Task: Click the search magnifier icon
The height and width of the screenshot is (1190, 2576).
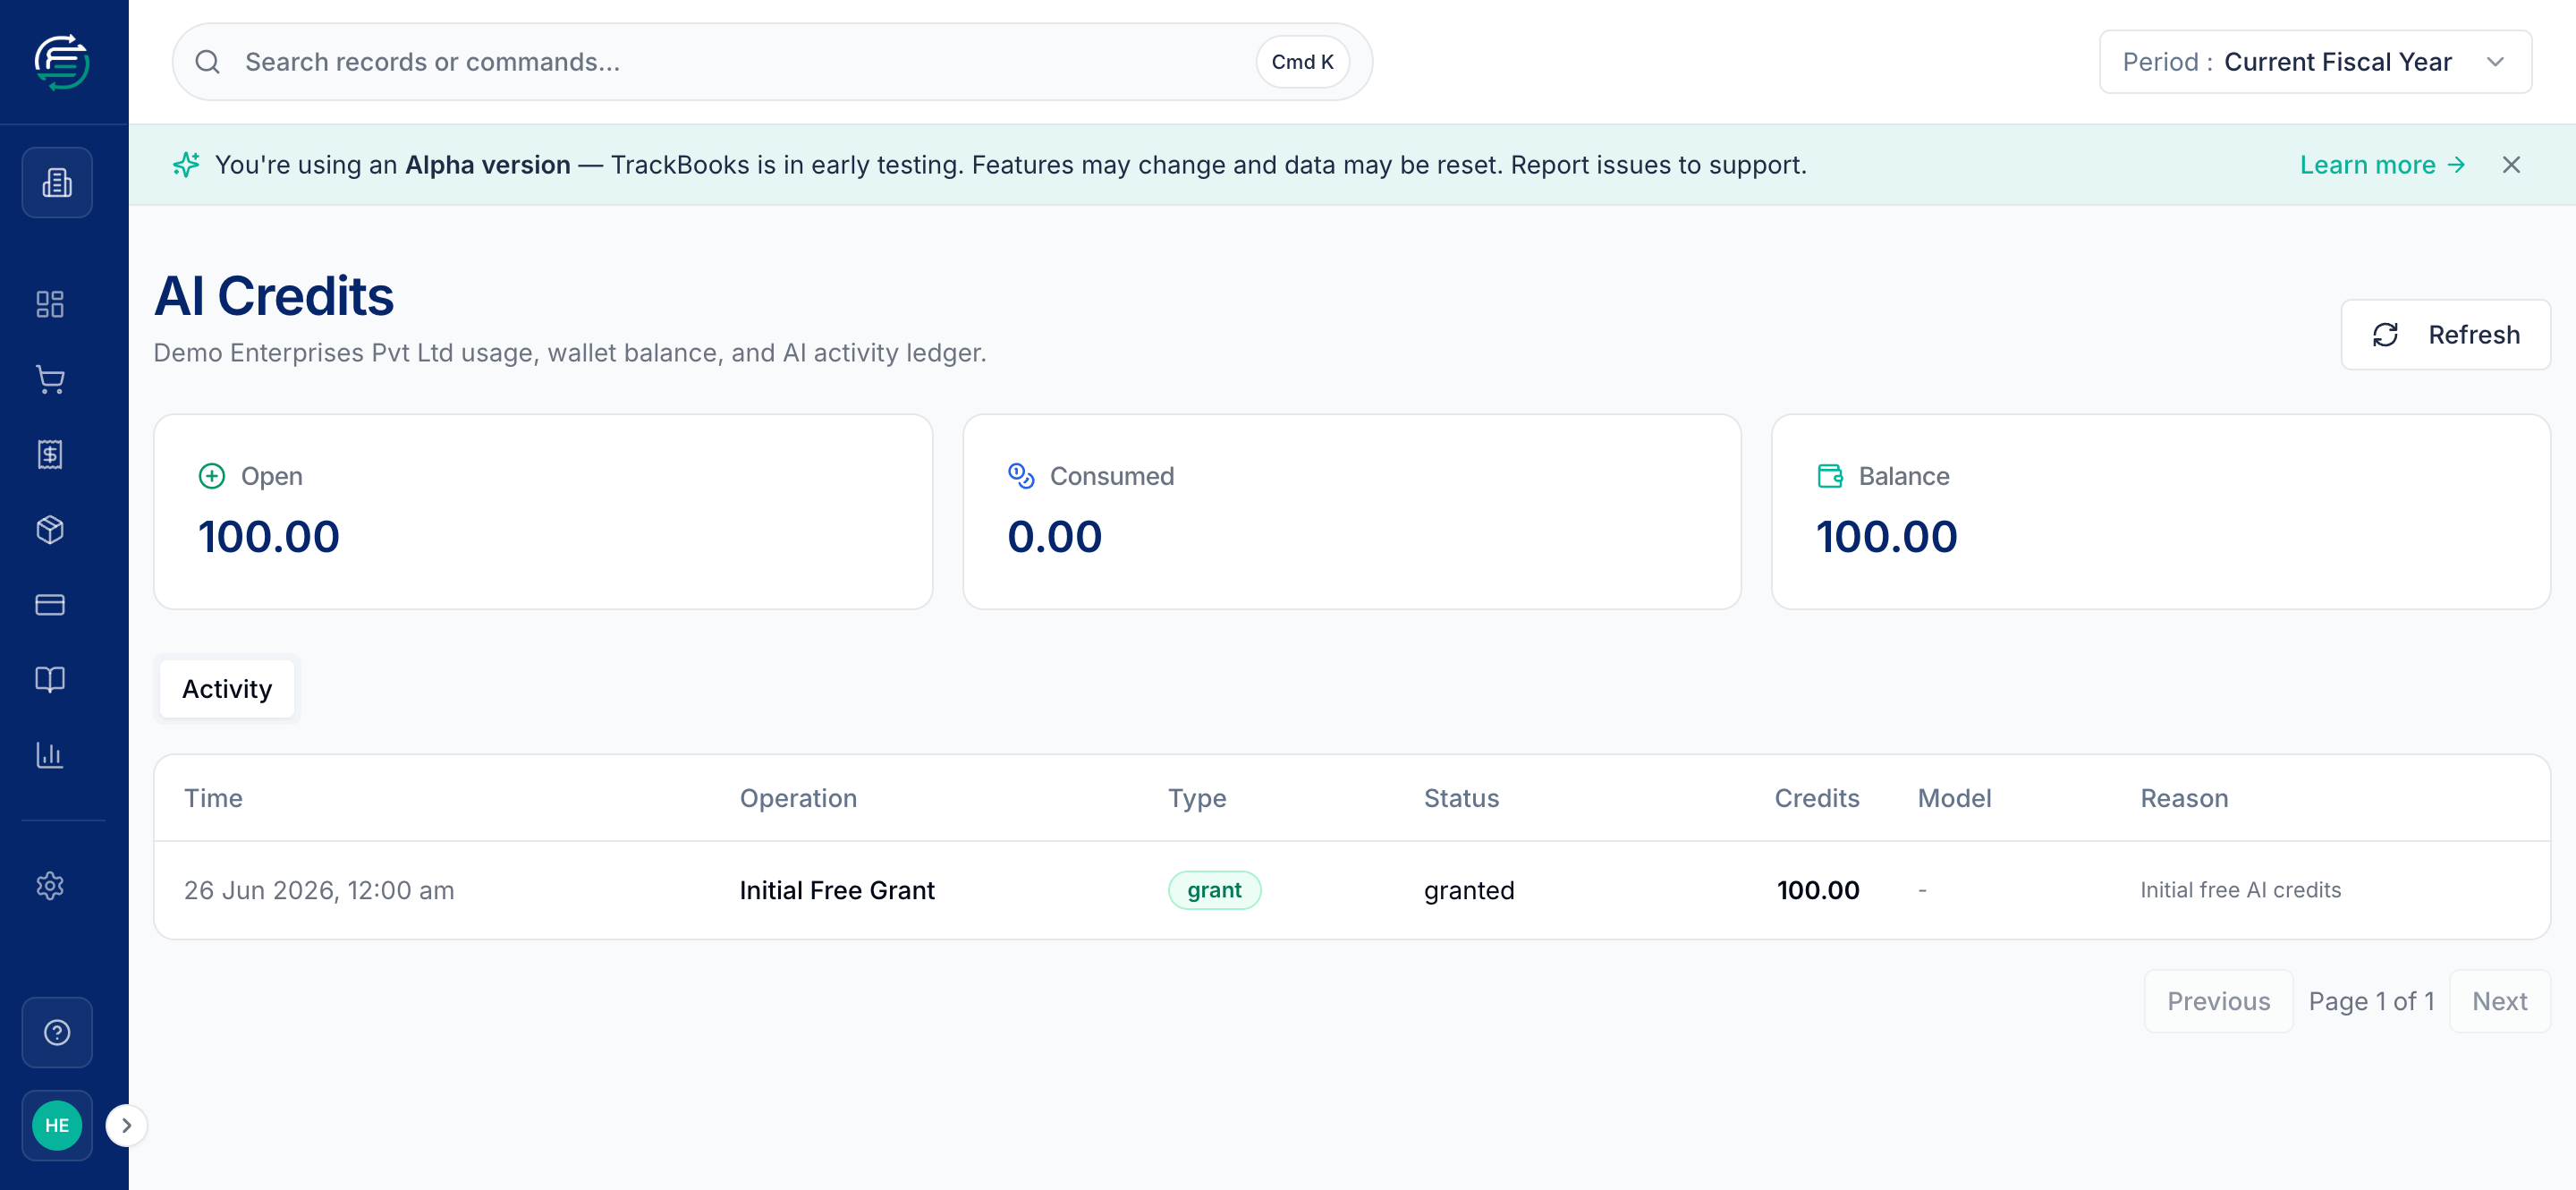Action: click(207, 62)
